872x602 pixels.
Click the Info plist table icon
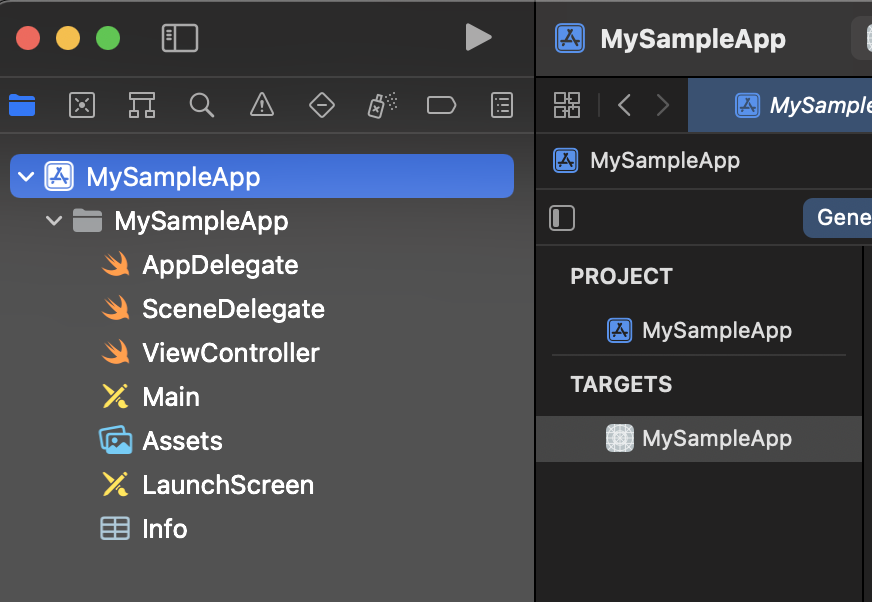coord(115,529)
